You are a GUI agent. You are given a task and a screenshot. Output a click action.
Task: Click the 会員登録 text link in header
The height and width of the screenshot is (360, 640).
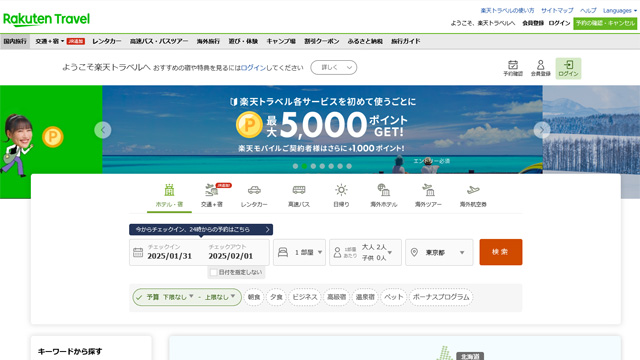(x=533, y=23)
